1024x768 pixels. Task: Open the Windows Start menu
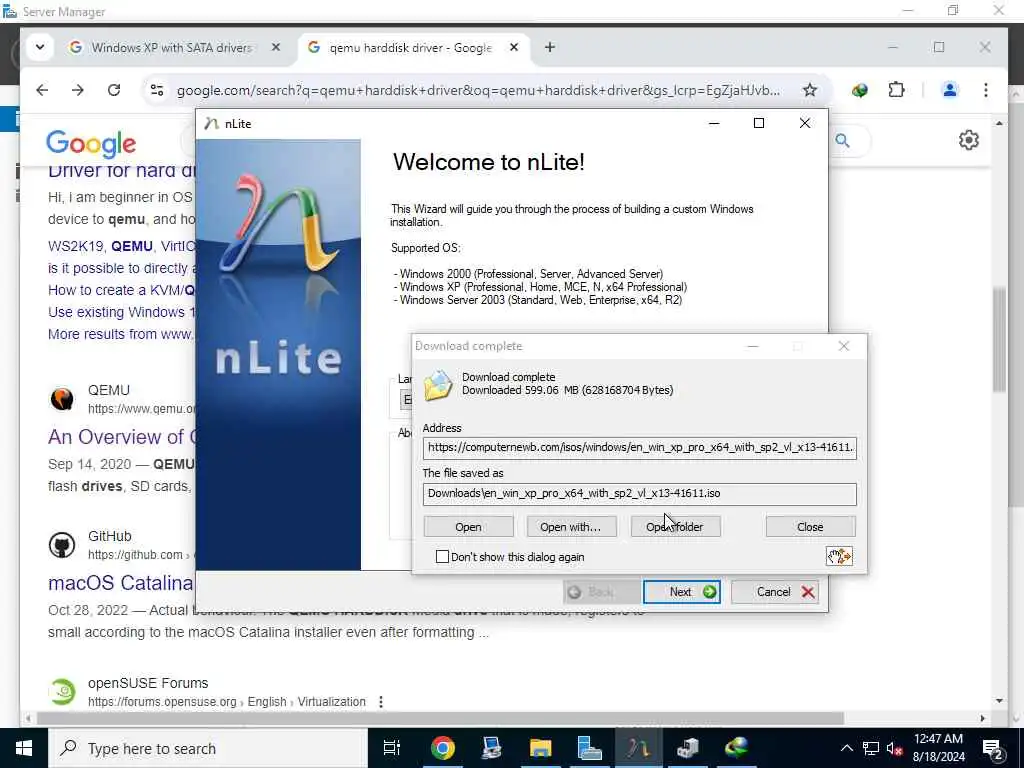coord(24,748)
